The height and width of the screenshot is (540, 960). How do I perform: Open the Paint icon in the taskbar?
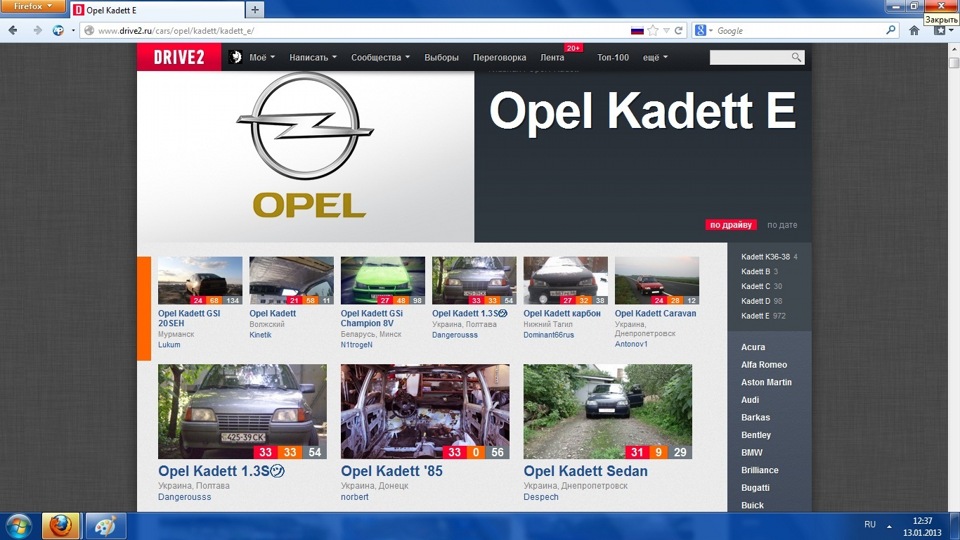point(105,526)
